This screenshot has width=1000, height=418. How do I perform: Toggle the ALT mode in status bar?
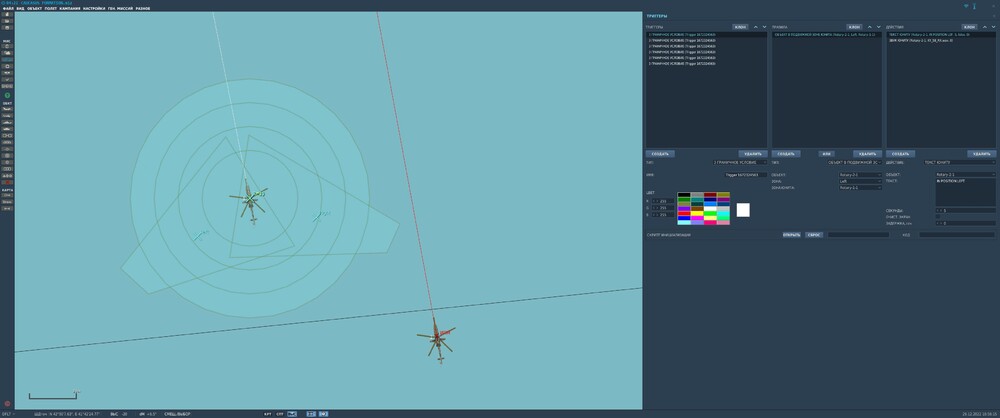[292, 414]
